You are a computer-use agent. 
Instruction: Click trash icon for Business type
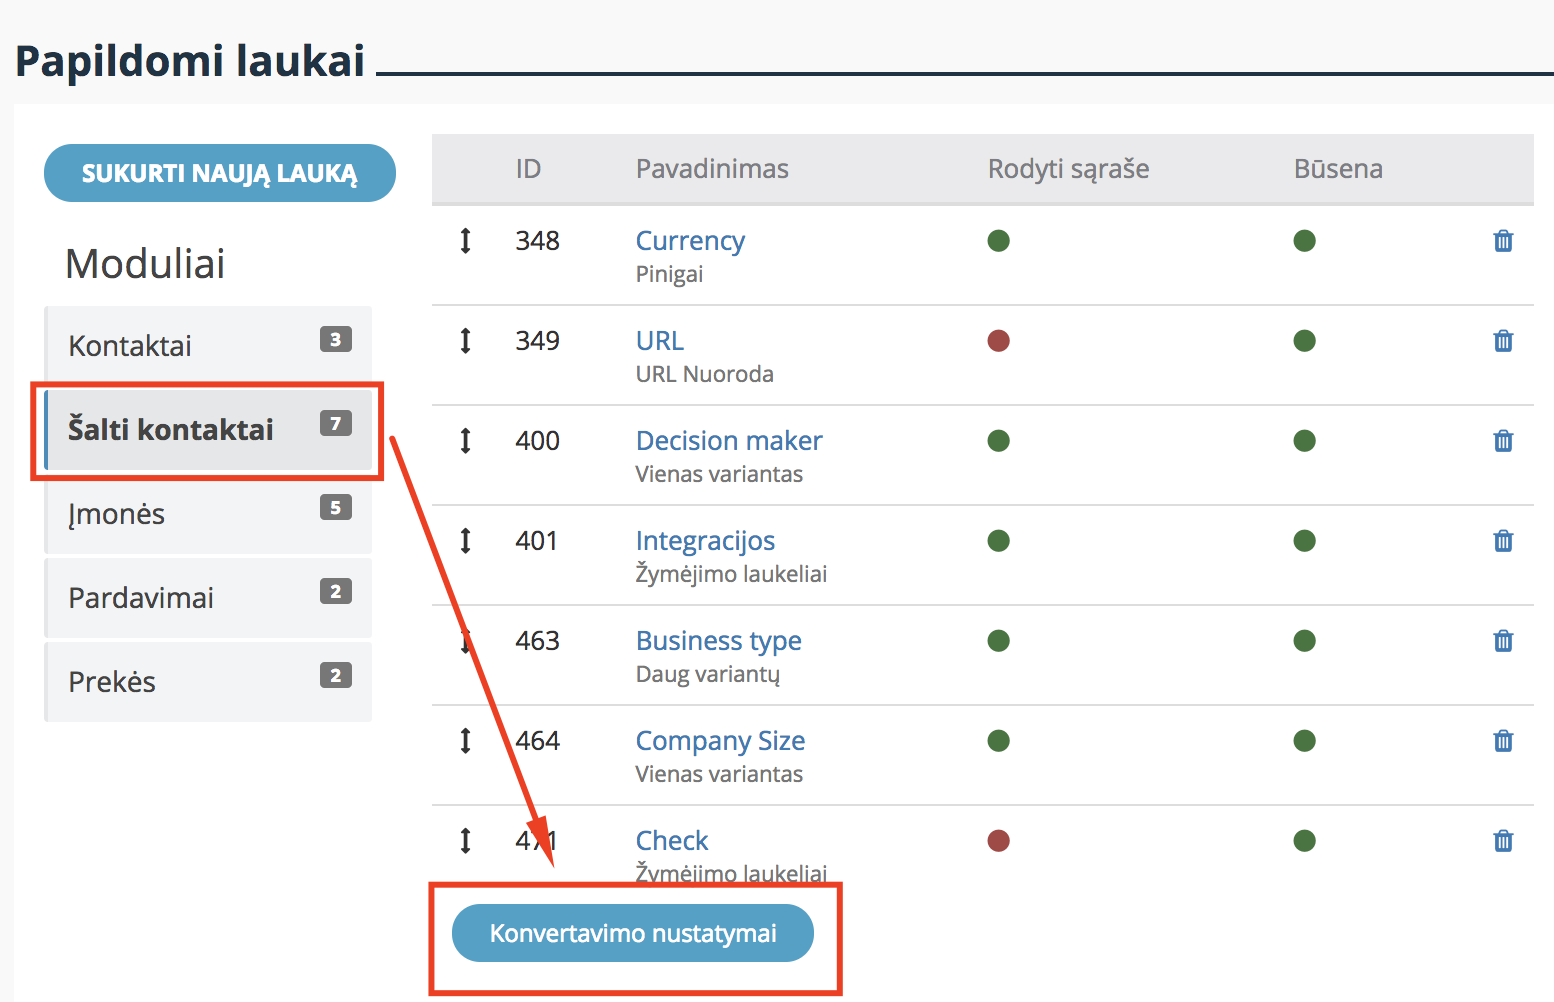tap(1503, 641)
